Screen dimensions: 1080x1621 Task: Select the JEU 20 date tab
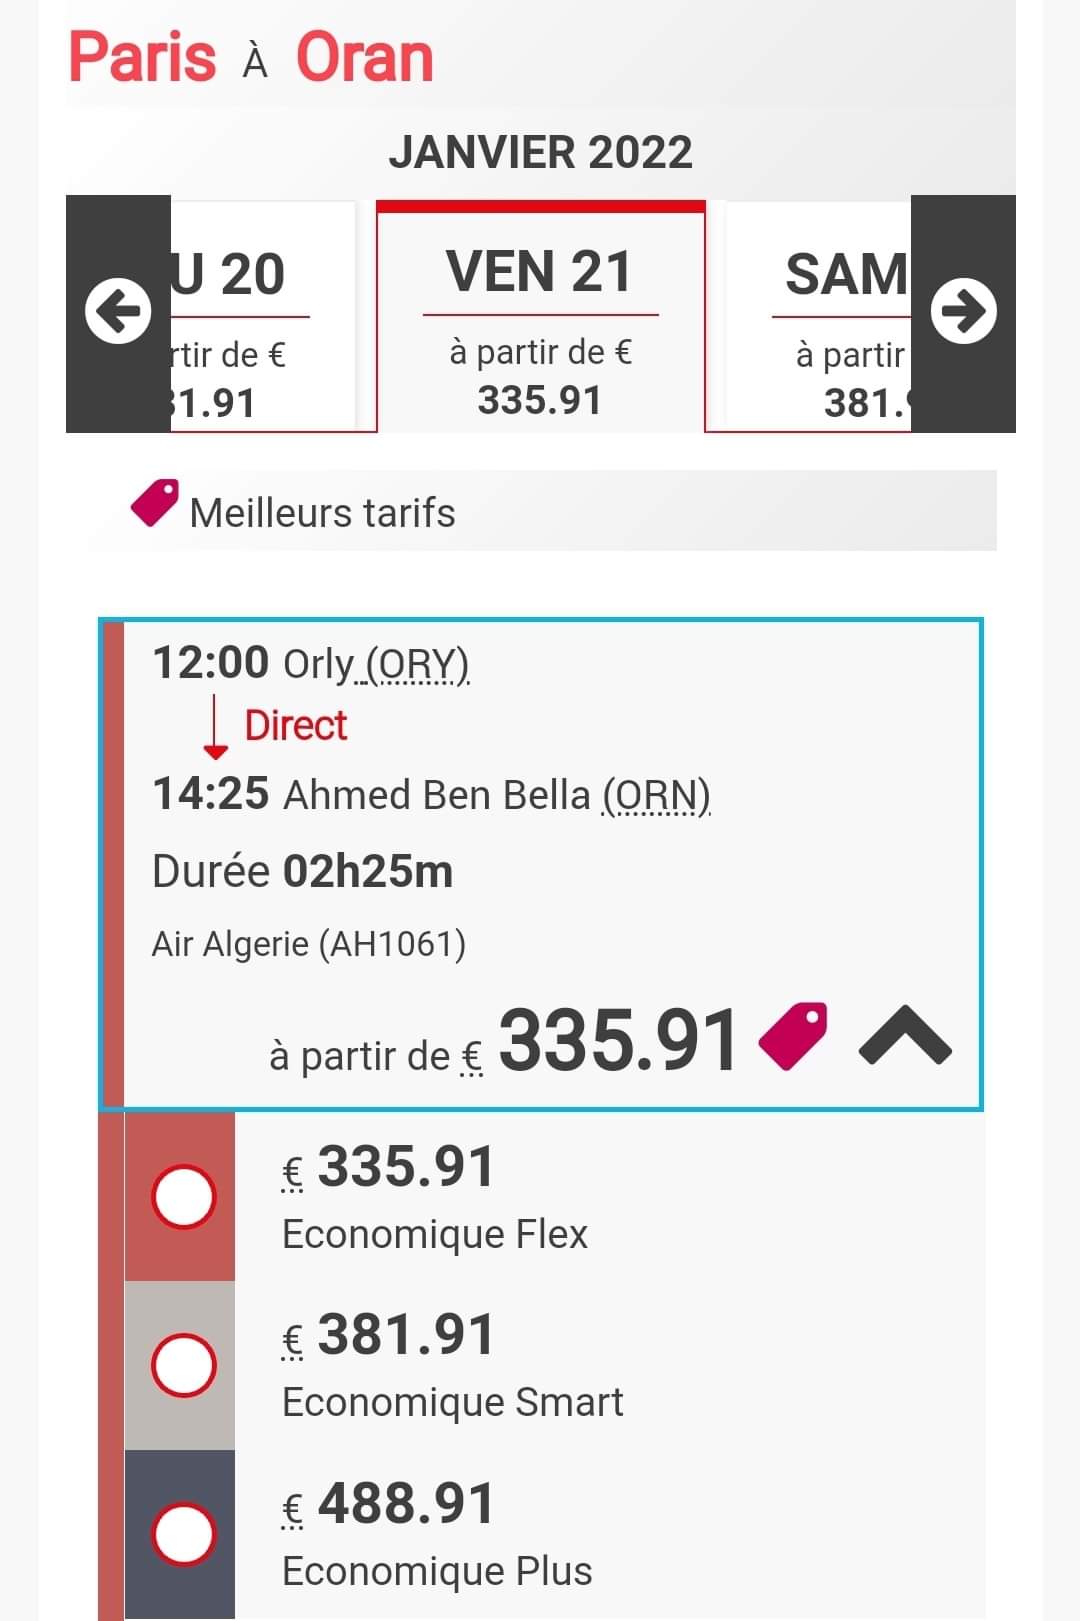[x=263, y=317]
